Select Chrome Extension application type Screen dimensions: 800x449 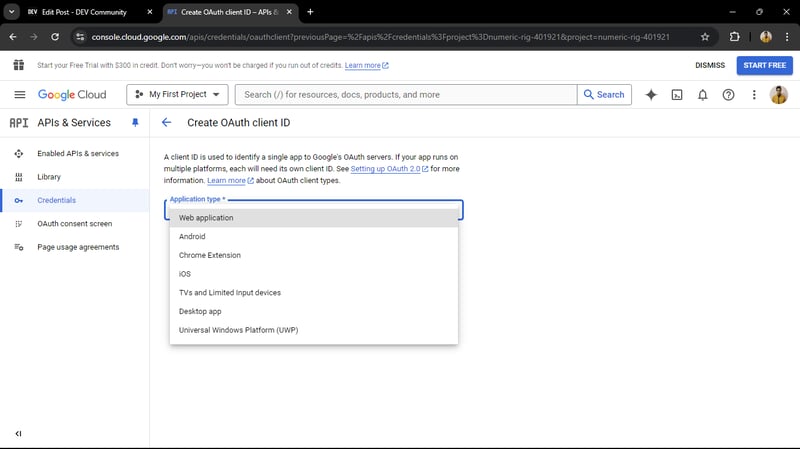[313, 255]
